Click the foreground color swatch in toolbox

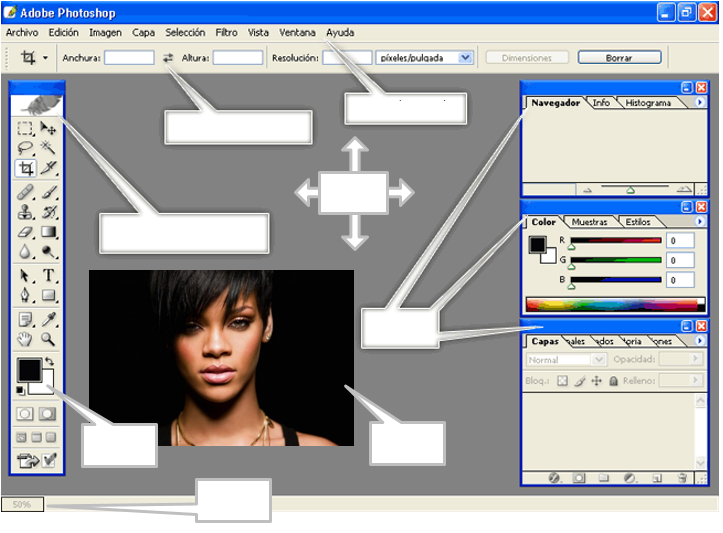29,370
